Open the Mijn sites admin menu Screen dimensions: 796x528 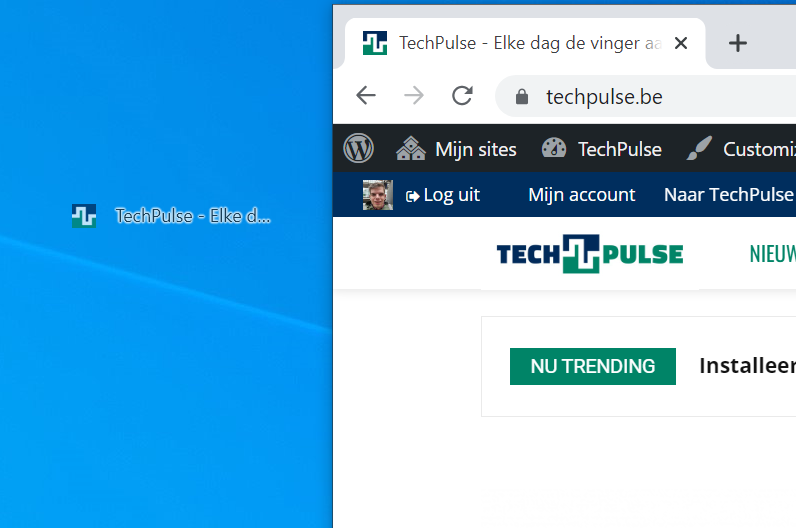point(456,149)
